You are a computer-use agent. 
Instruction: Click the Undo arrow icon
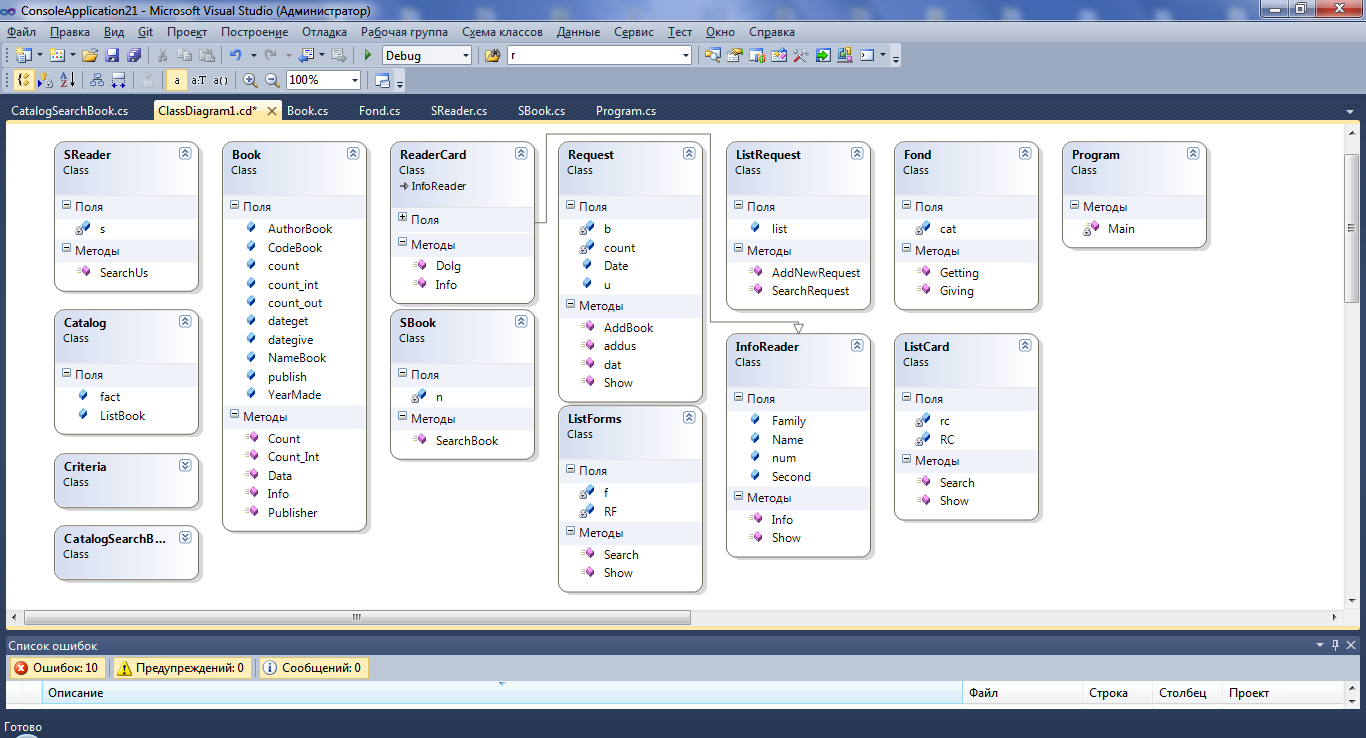tap(235, 56)
